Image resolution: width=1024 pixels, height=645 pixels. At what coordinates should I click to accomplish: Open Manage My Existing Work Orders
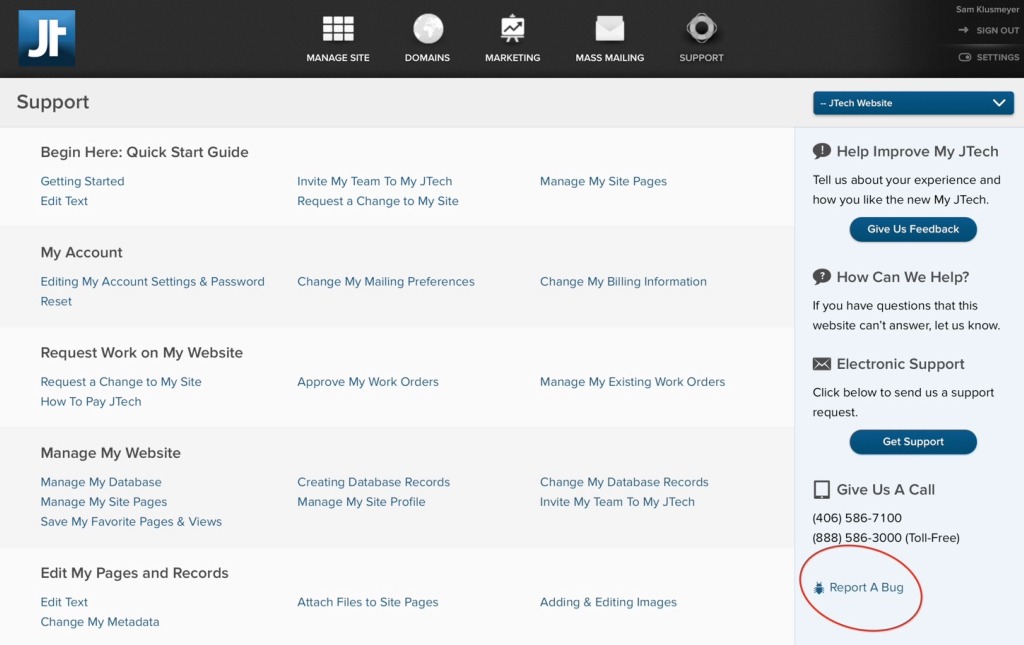(632, 382)
